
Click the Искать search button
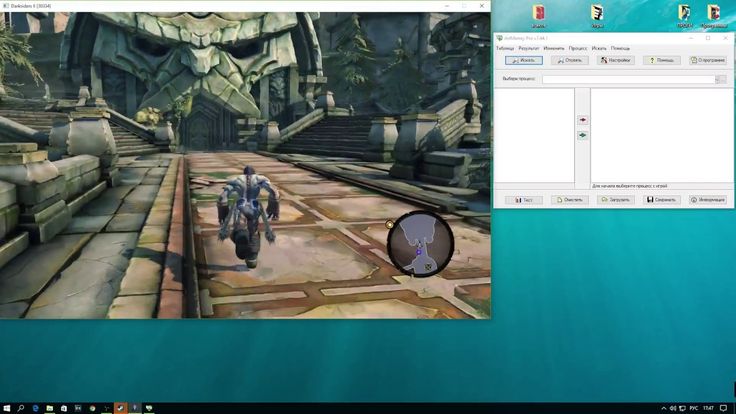524,60
